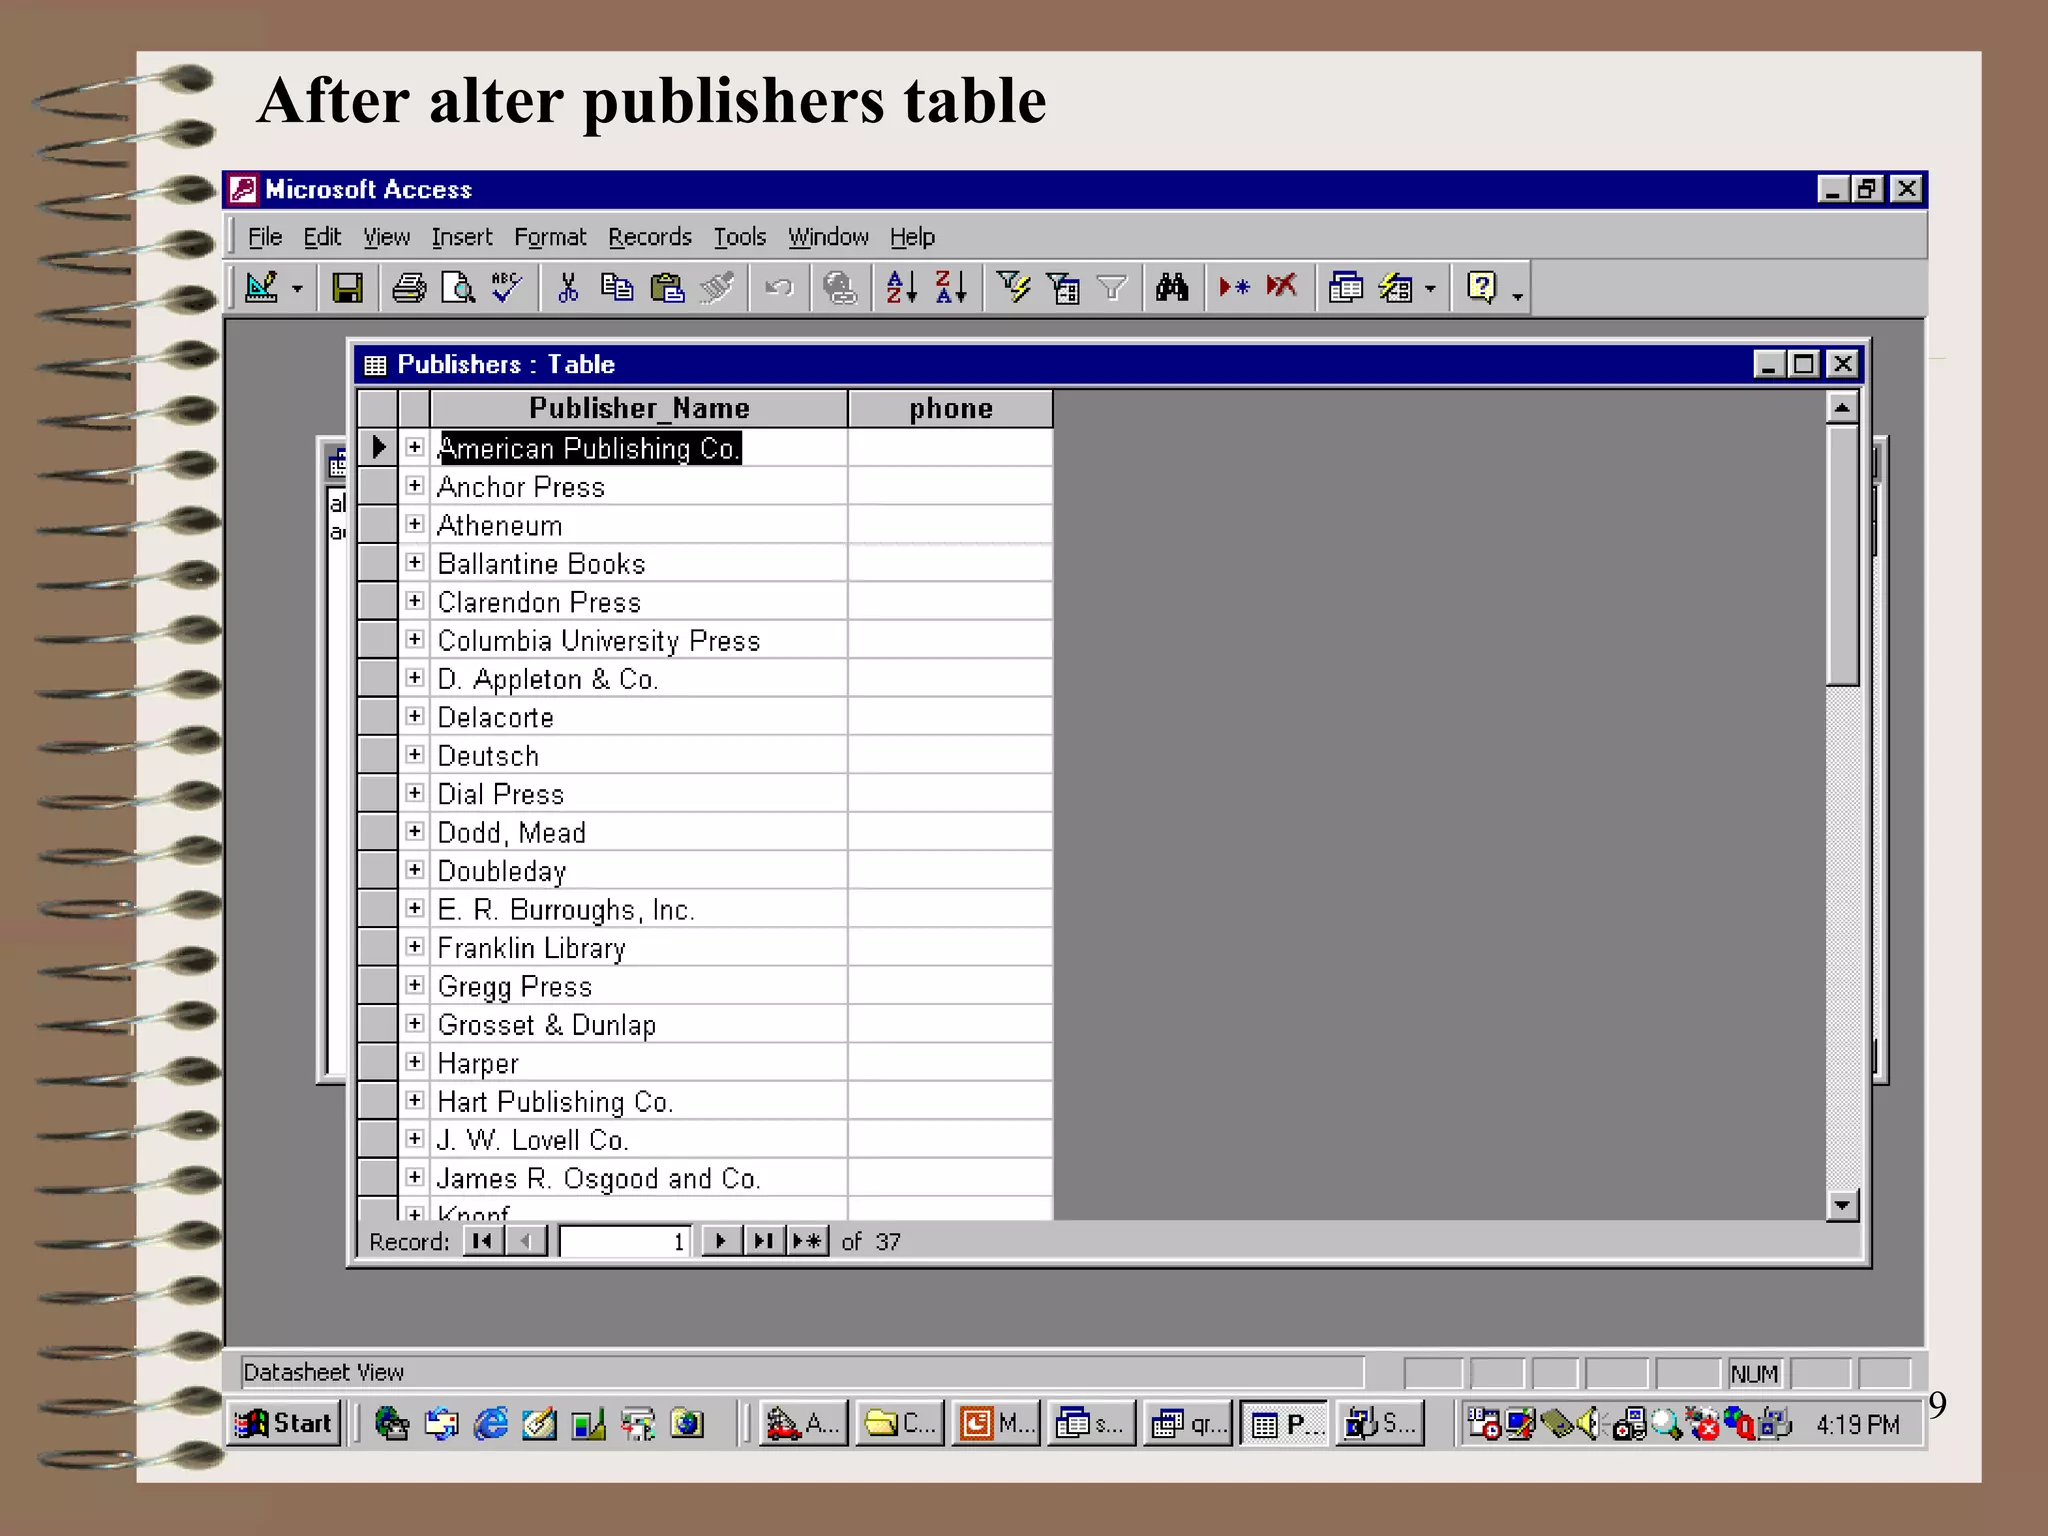Open the Tools menu
2048x1536 pixels.
pyautogui.click(x=739, y=237)
